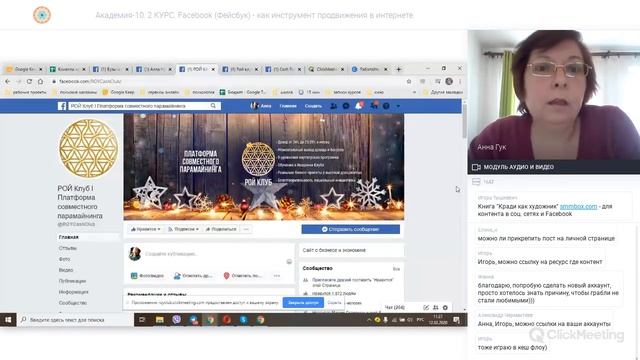This screenshot has width=640, height=360.
Task: Click the Главная link in Facebook header
Action: click(288, 106)
